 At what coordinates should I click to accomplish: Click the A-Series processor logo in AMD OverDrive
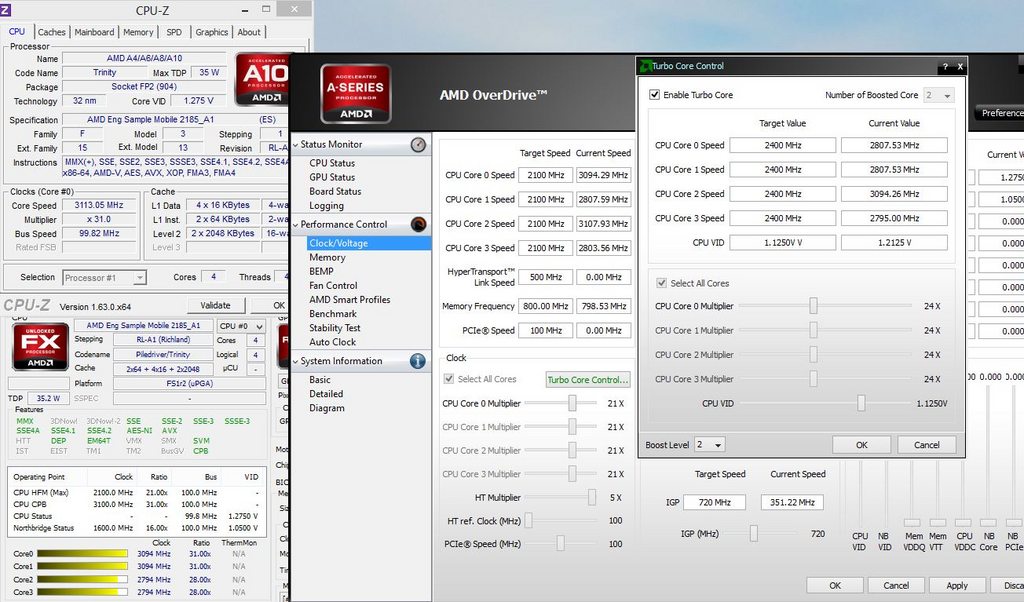[355, 94]
